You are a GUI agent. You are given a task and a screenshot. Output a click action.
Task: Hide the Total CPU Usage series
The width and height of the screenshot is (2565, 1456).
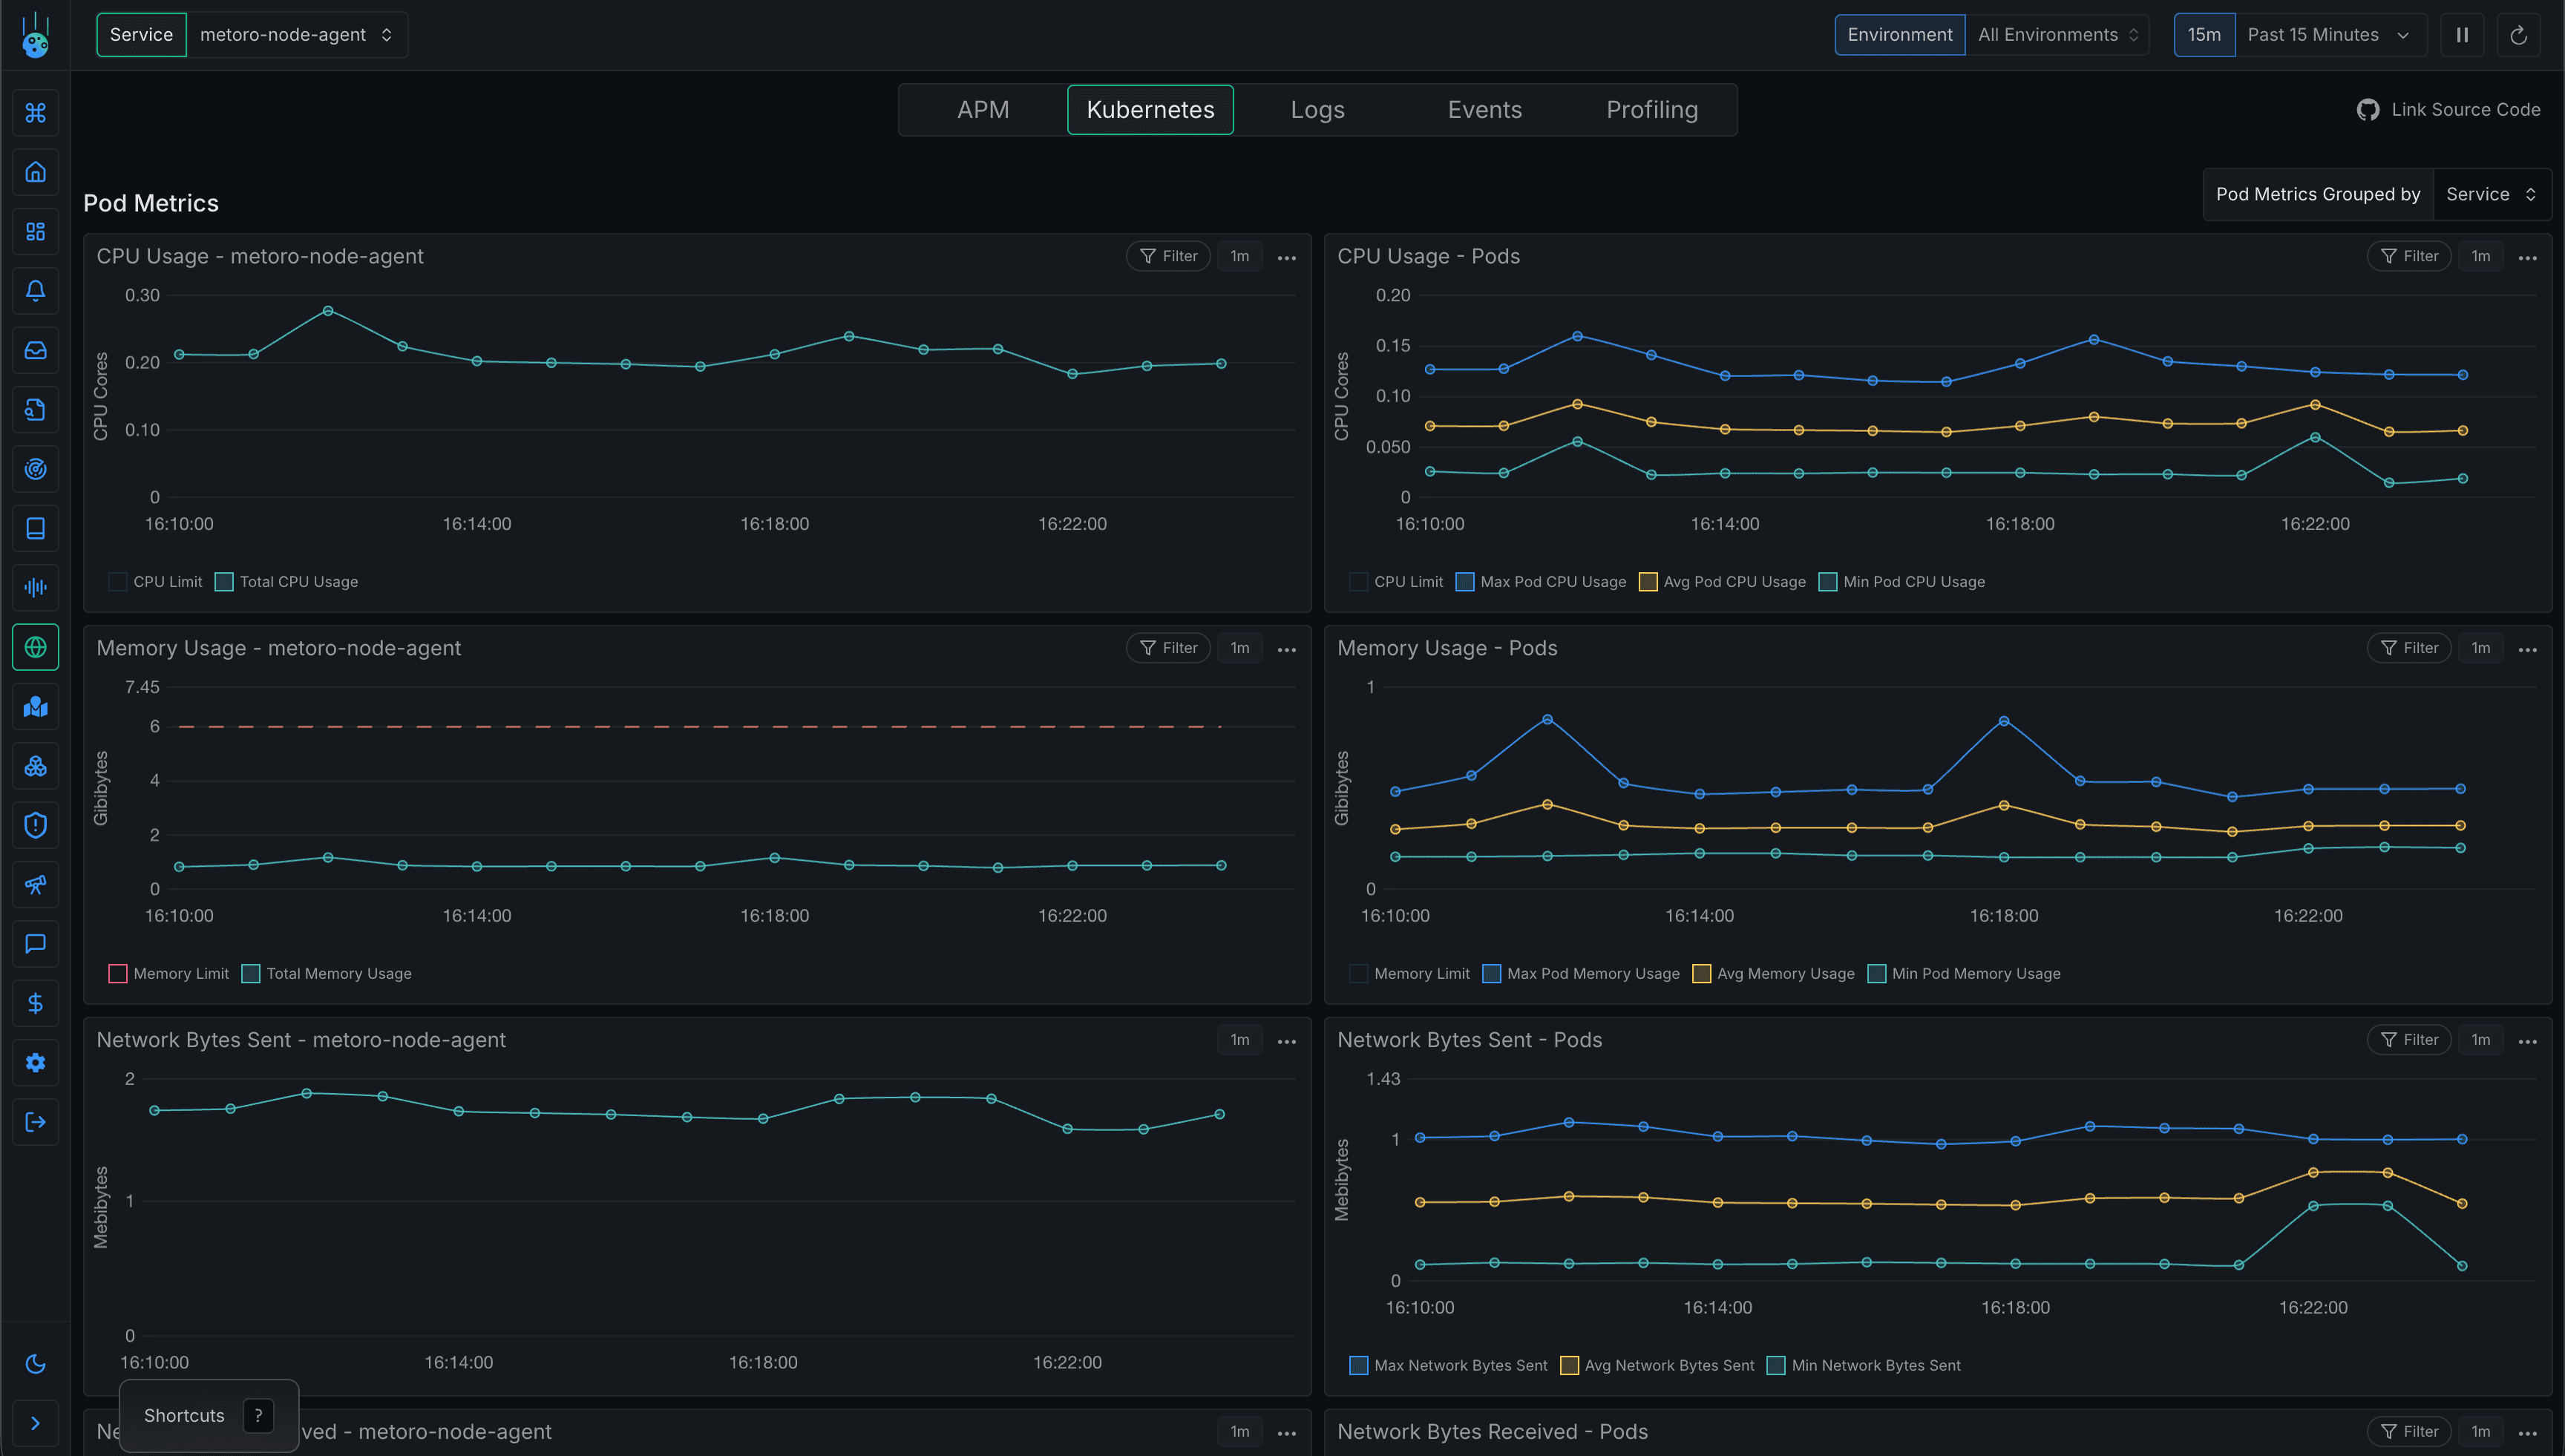coord(224,581)
